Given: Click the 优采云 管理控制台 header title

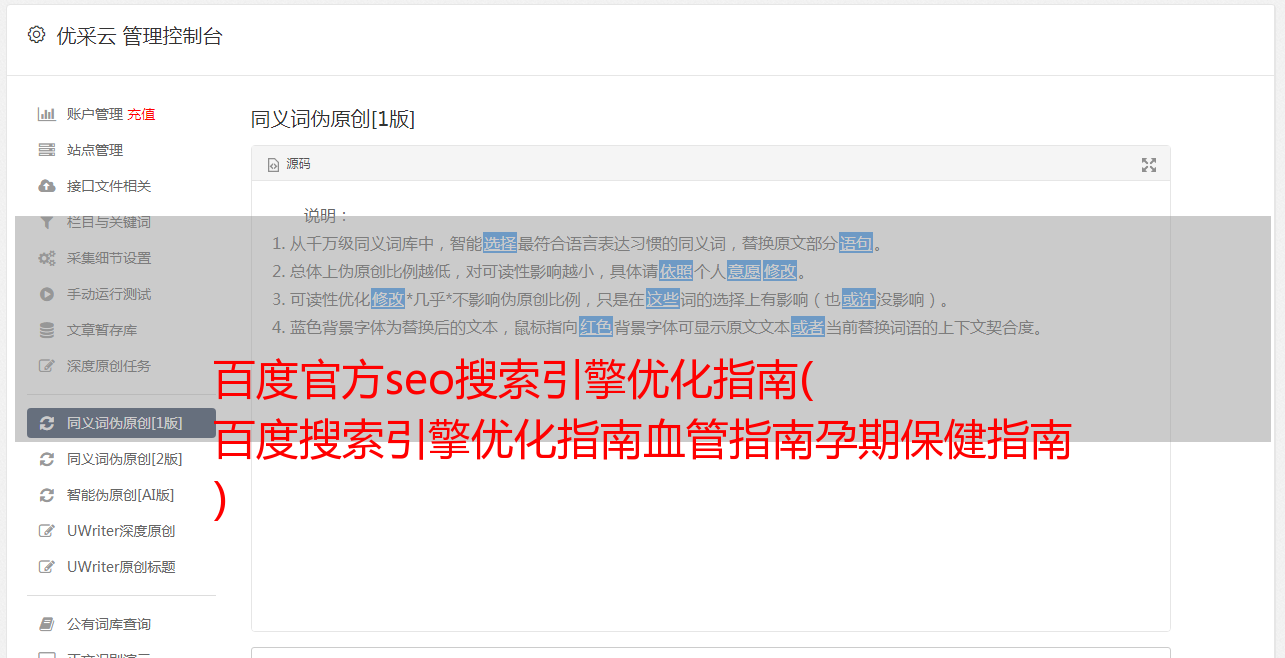Looking at the screenshot, I should click(139, 36).
